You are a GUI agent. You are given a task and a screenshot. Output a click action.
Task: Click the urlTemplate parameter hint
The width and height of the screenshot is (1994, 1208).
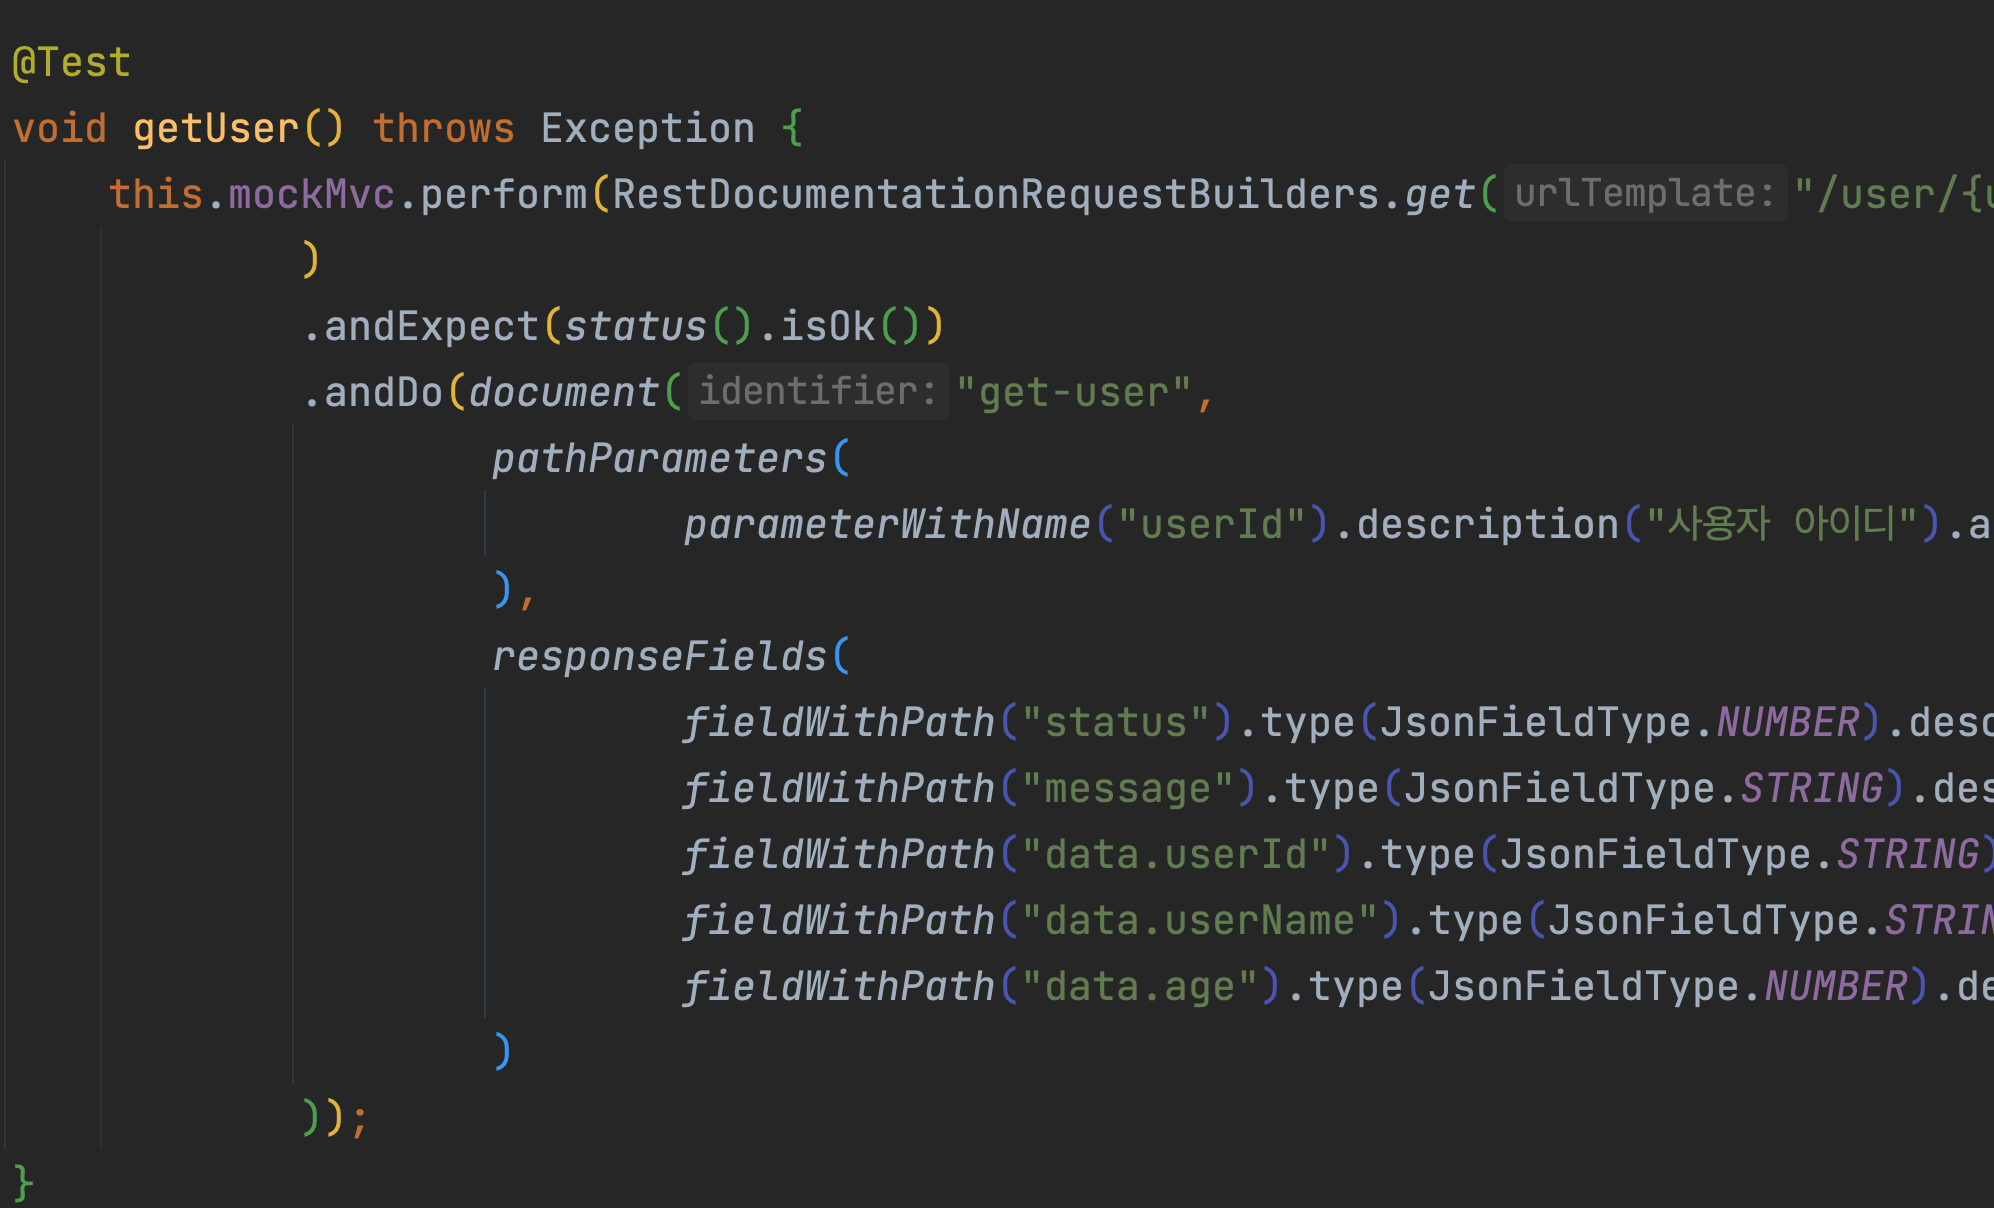coord(1644,193)
